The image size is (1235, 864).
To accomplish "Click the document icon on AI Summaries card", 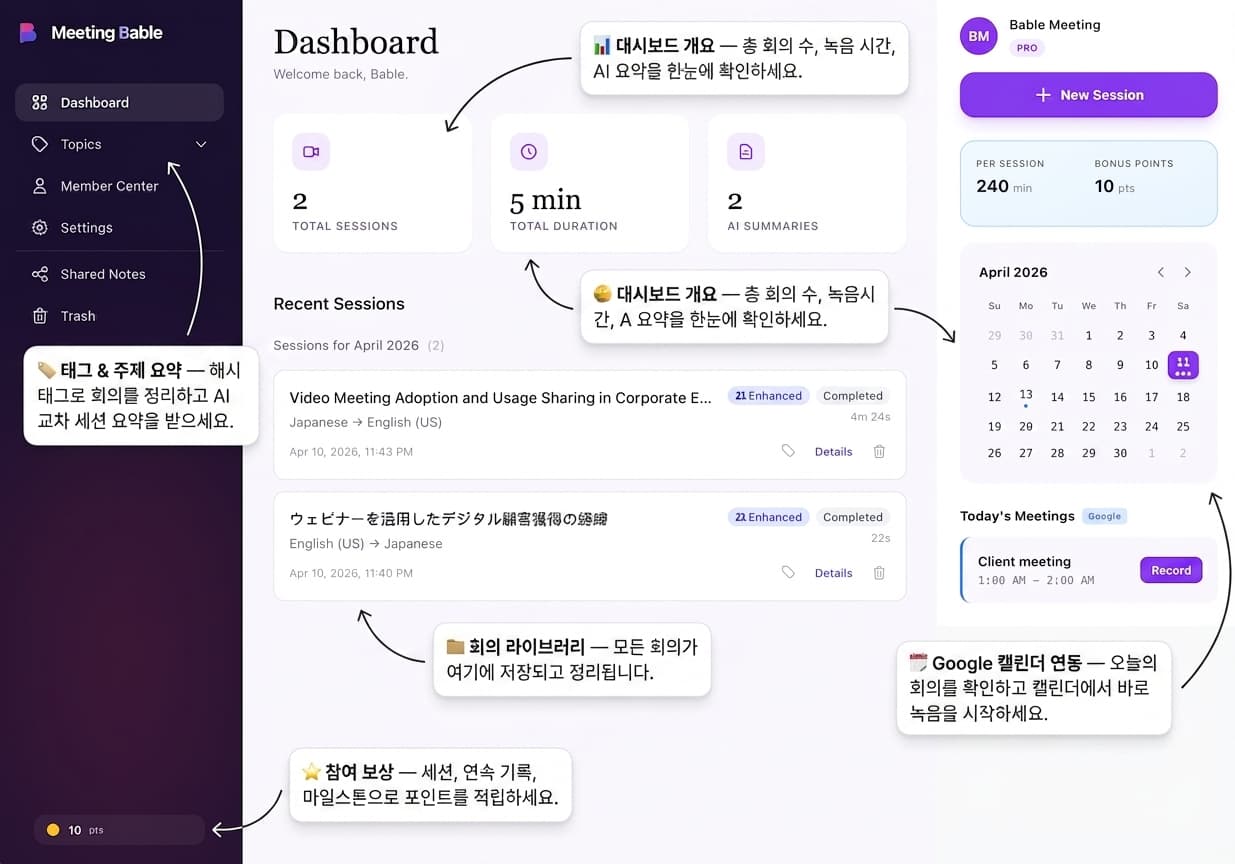I will pyautogui.click(x=745, y=151).
